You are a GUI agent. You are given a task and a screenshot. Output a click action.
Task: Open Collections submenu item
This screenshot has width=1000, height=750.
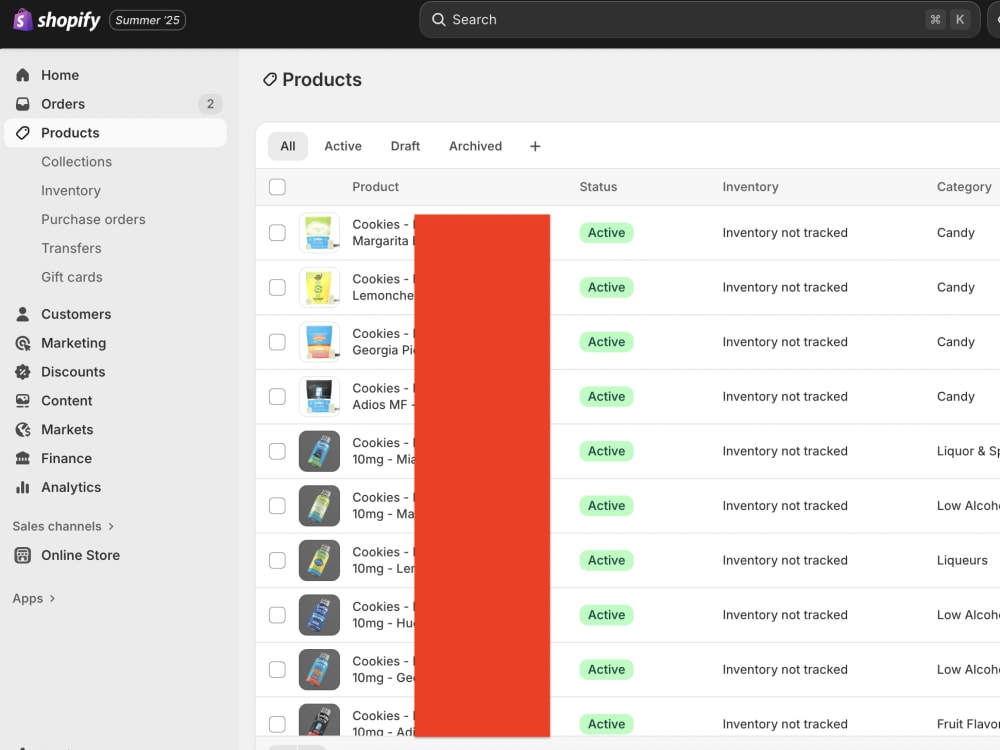(77, 162)
